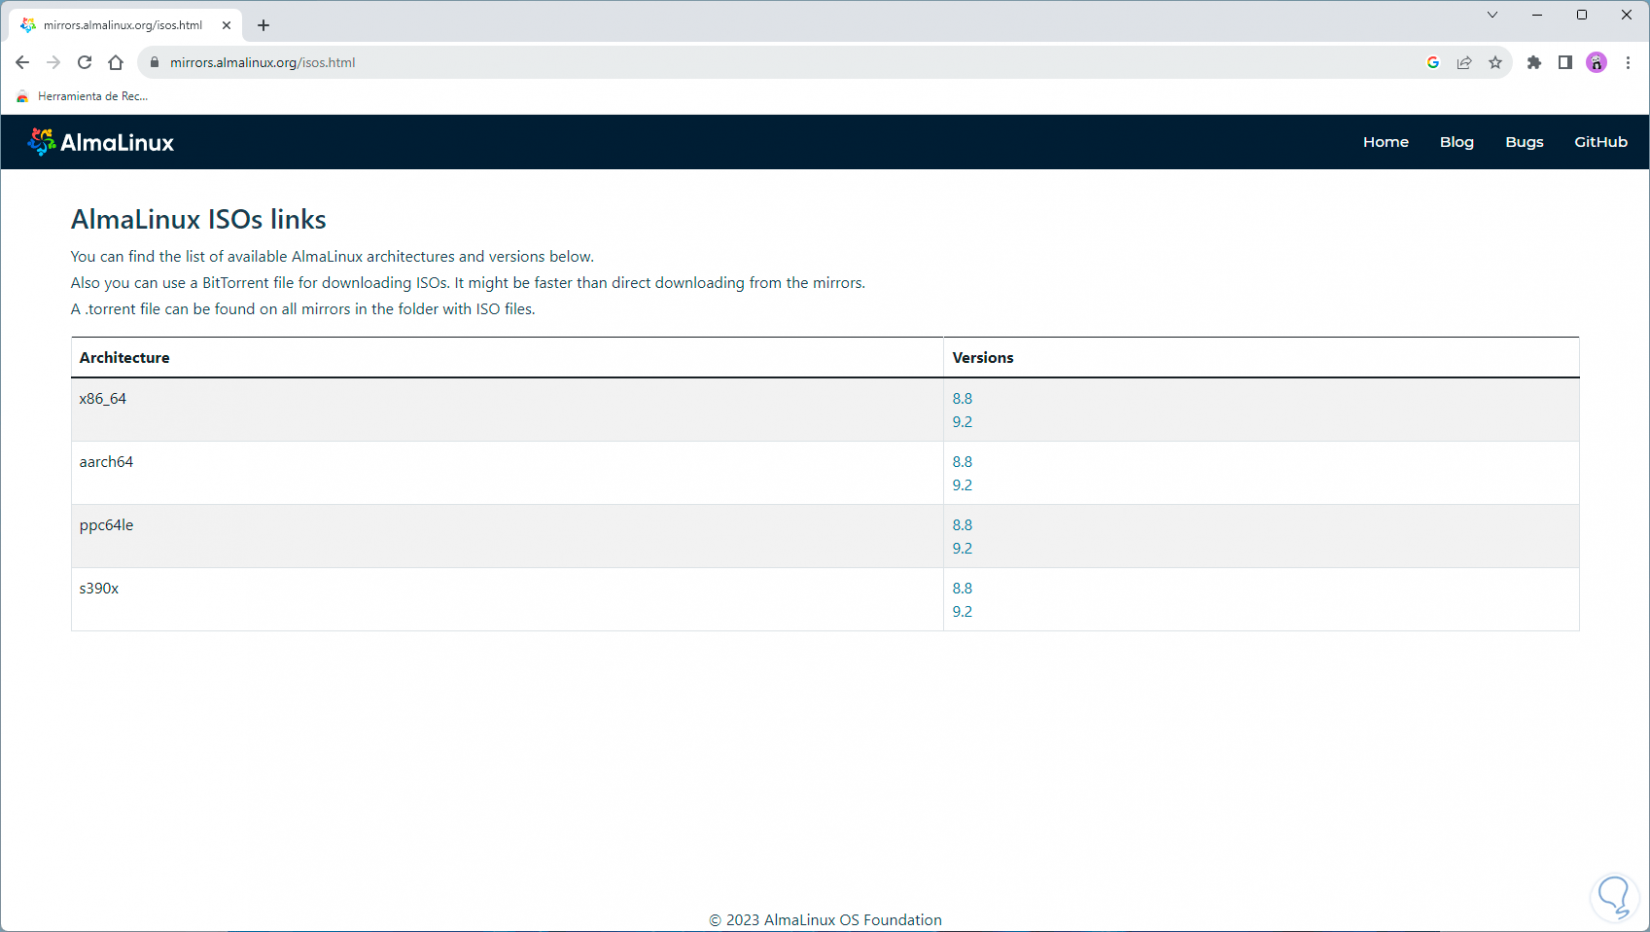Click the ppc64le architecture cell
Viewport: 1650px width, 932px height.
tap(507, 536)
